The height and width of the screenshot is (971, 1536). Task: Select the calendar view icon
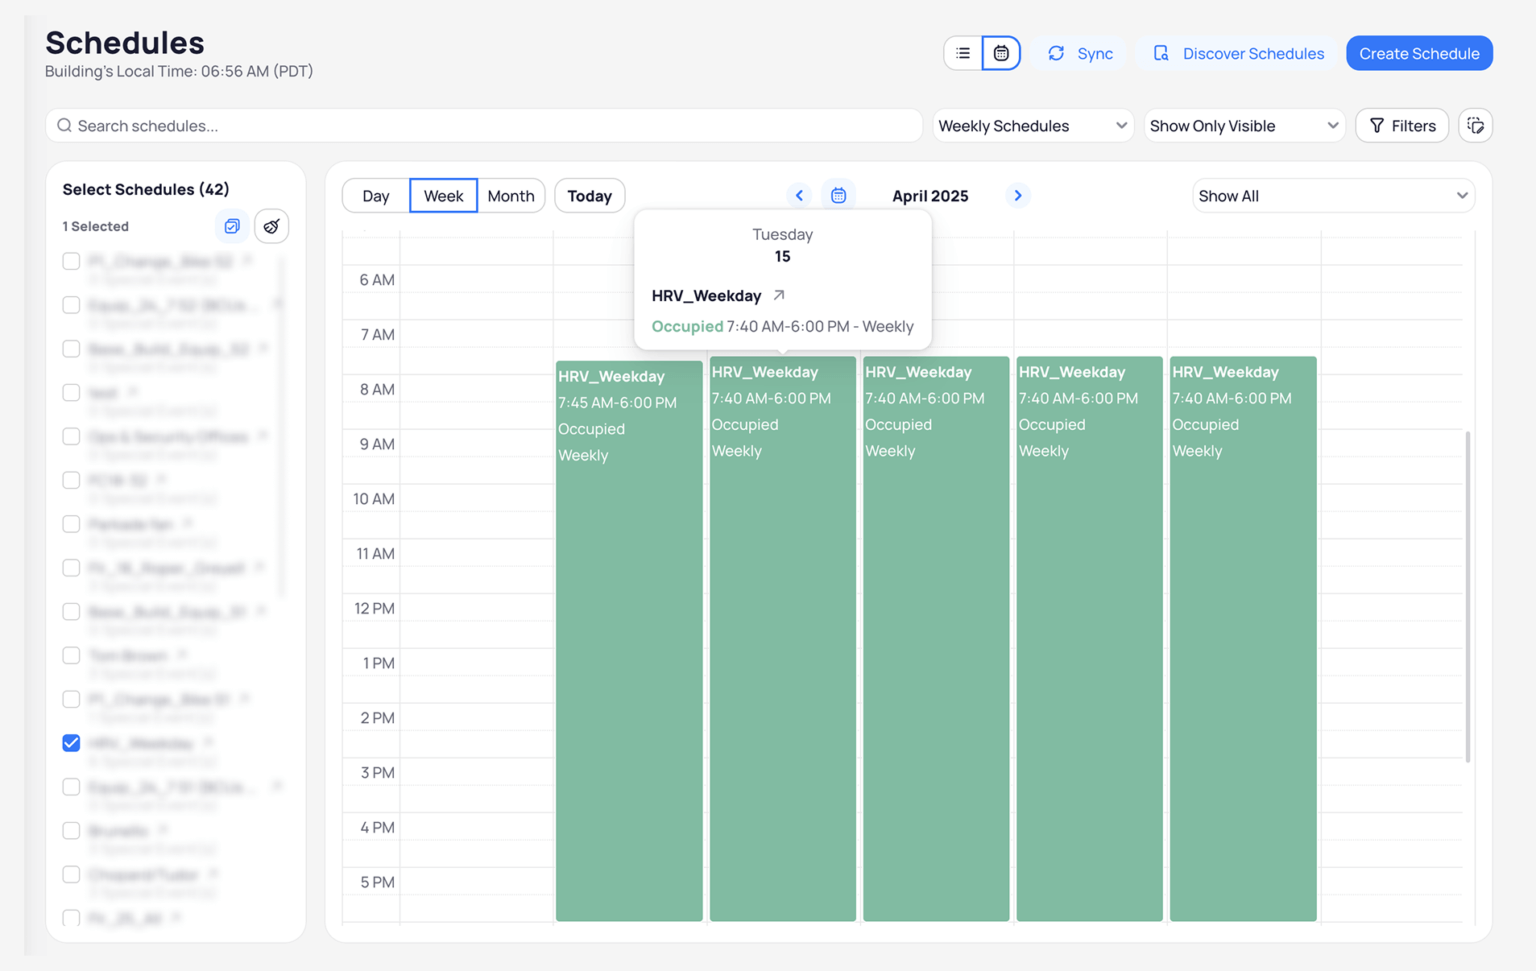(x=1000, y=53)
